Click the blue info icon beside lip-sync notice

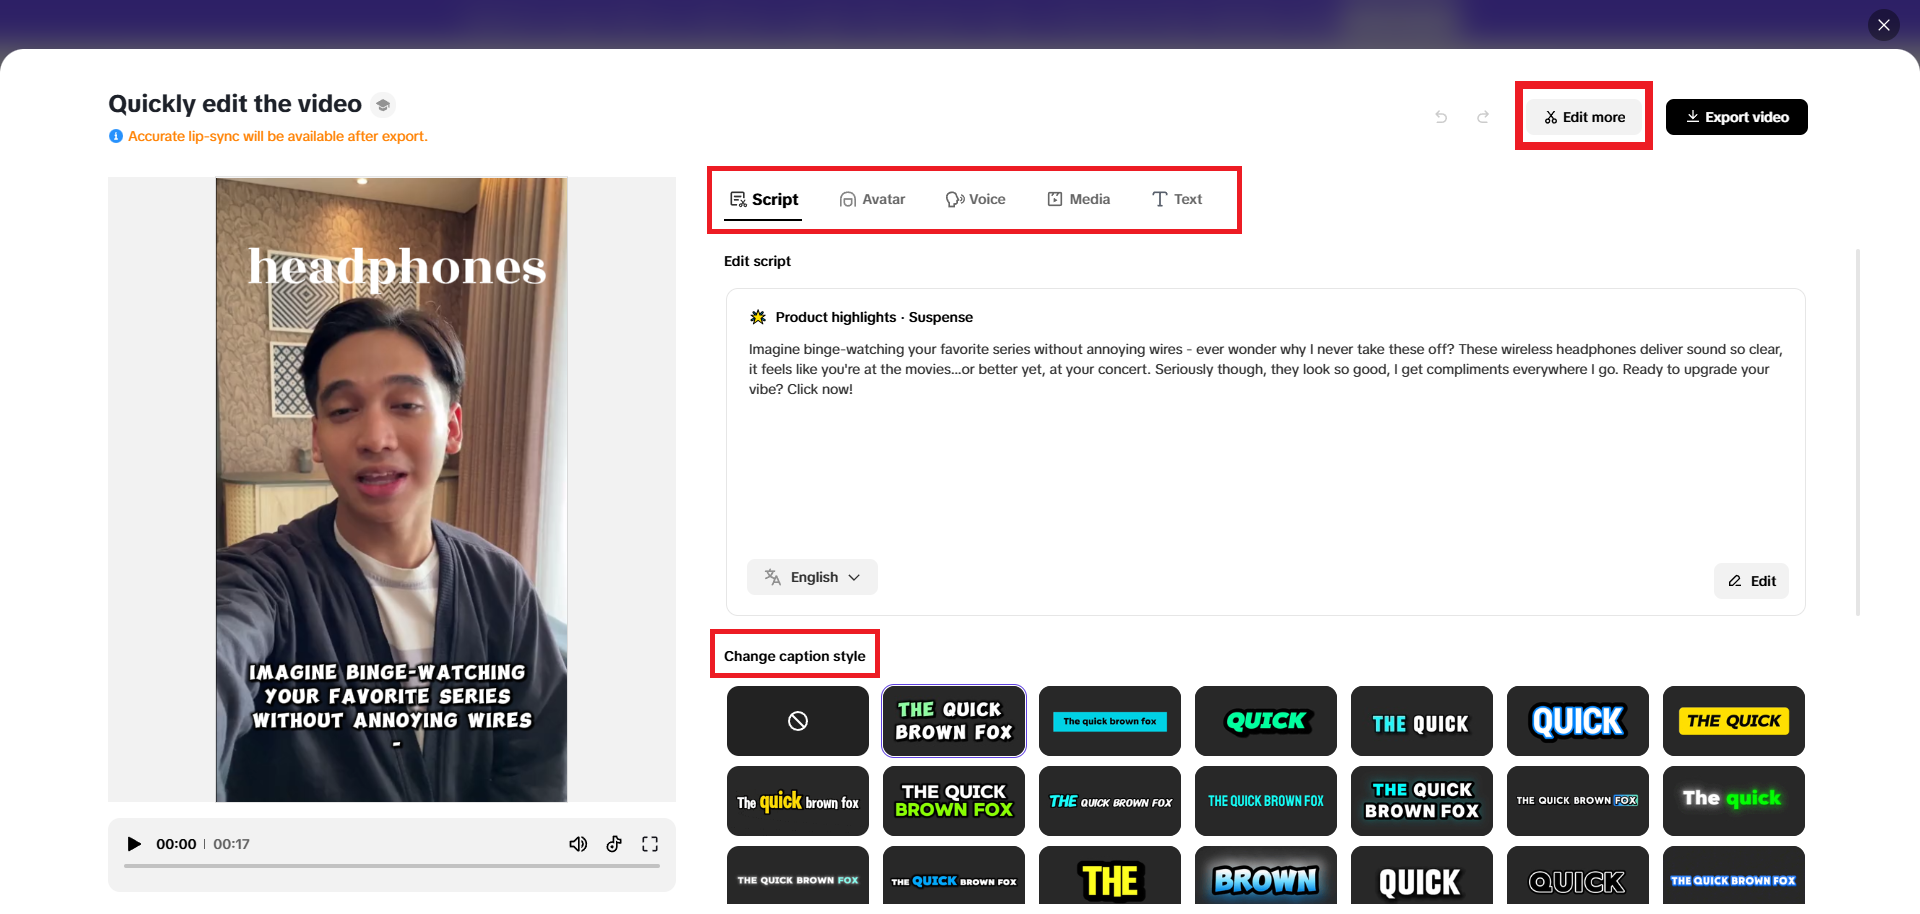pyautogui.click(x=116, y=136)
